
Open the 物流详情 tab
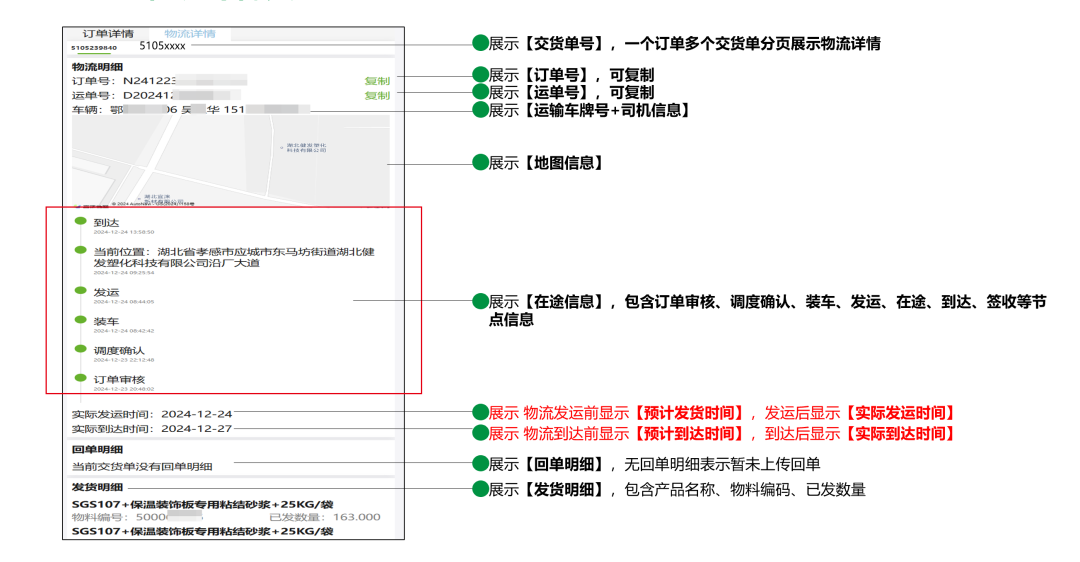[190, 33]
